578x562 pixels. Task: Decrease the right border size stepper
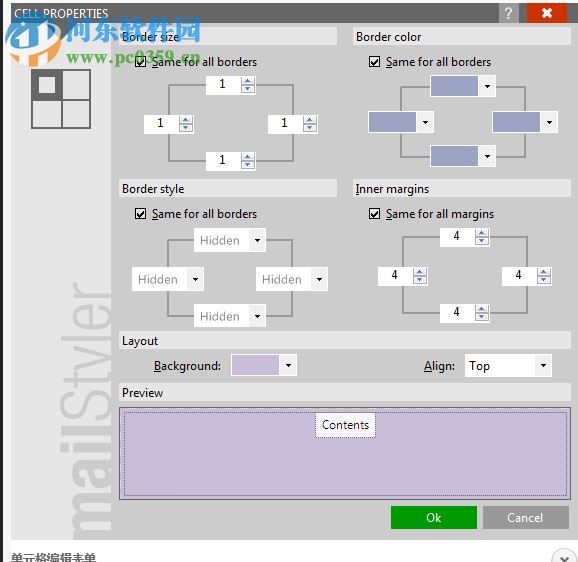[x=310, y=128]
